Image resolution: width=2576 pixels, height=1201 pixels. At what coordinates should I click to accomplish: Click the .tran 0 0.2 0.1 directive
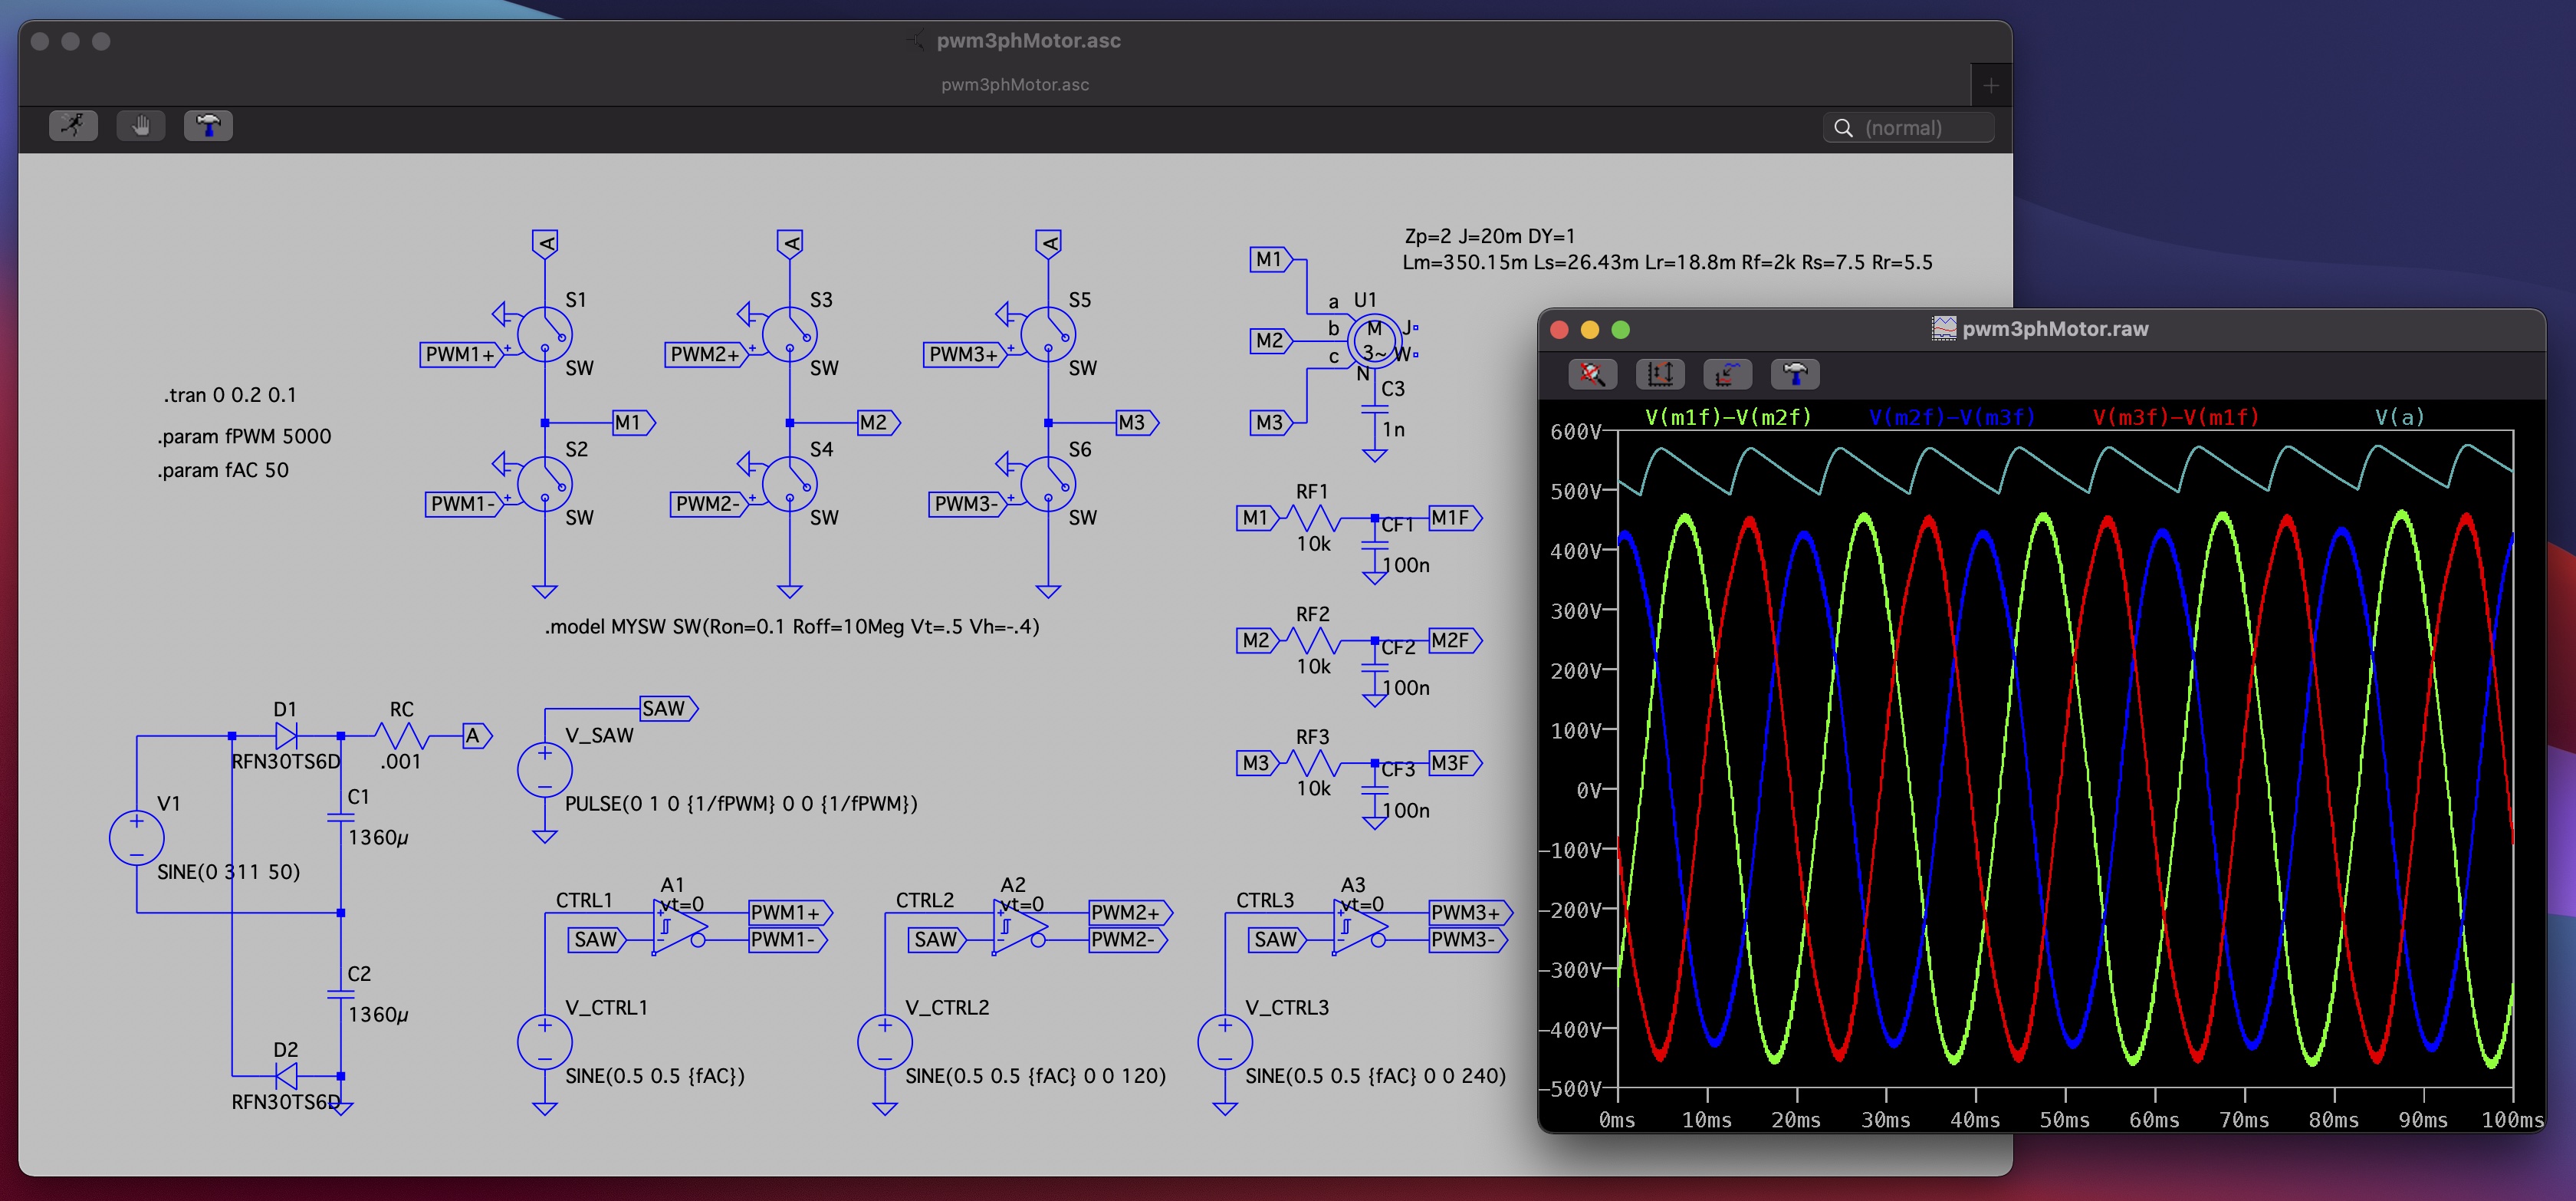pos(230,395)
